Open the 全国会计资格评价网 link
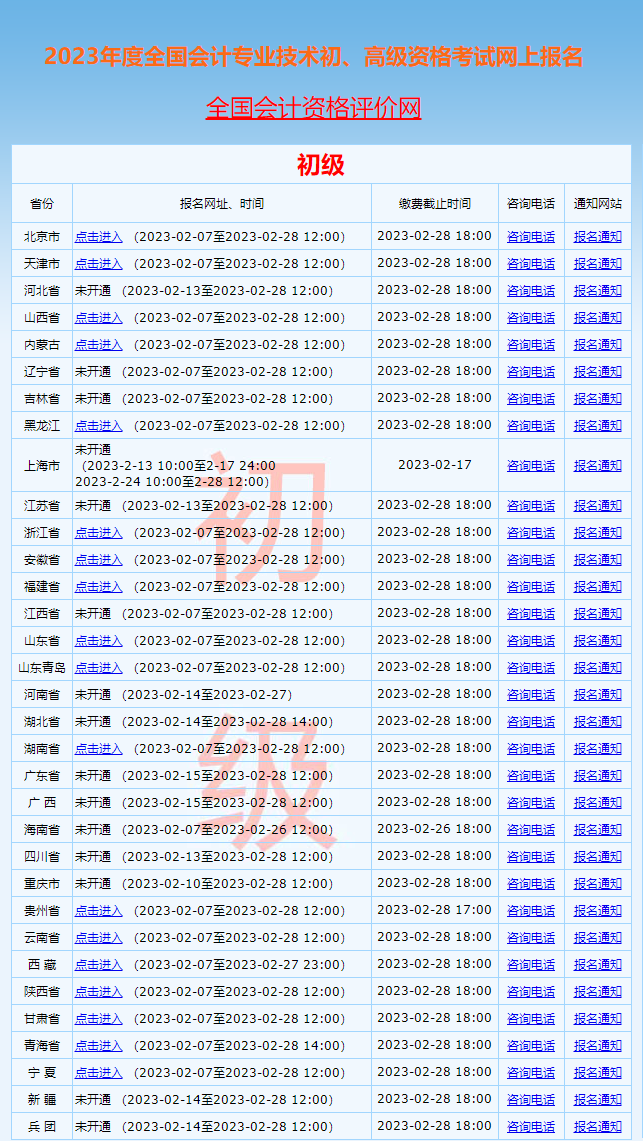 (x=313, y=108)
